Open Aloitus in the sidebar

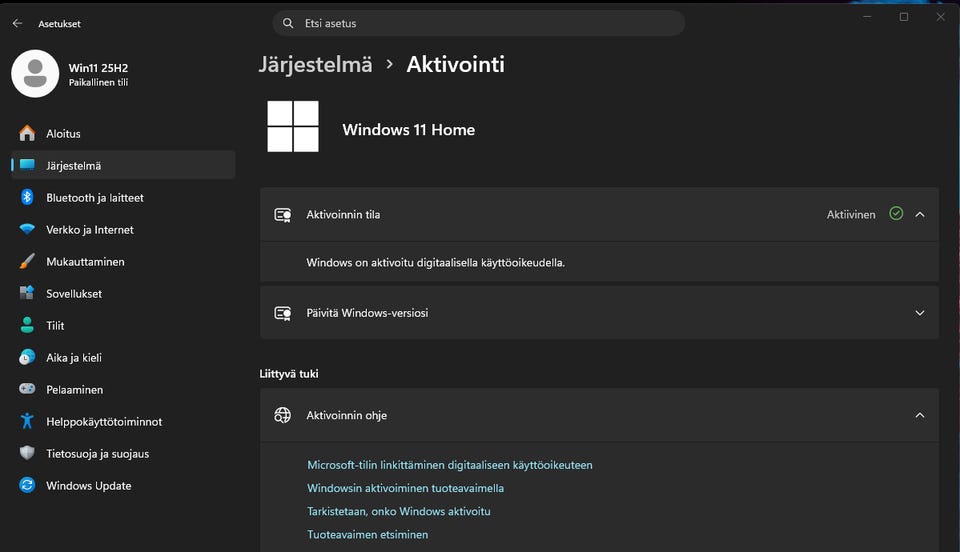click(123, 133)
